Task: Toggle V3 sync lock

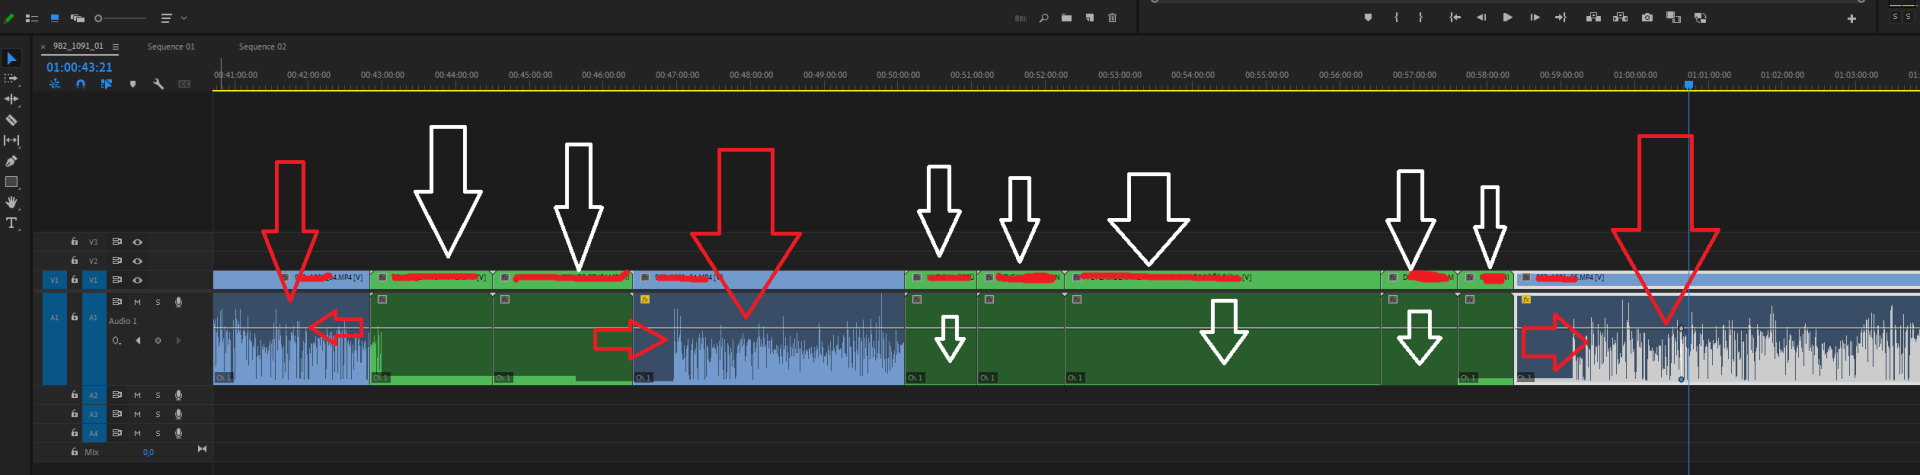Action: click(x=117, y=242)
